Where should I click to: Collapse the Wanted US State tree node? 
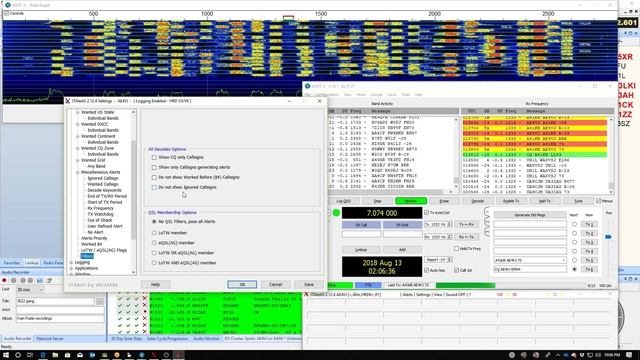(77, 112)
